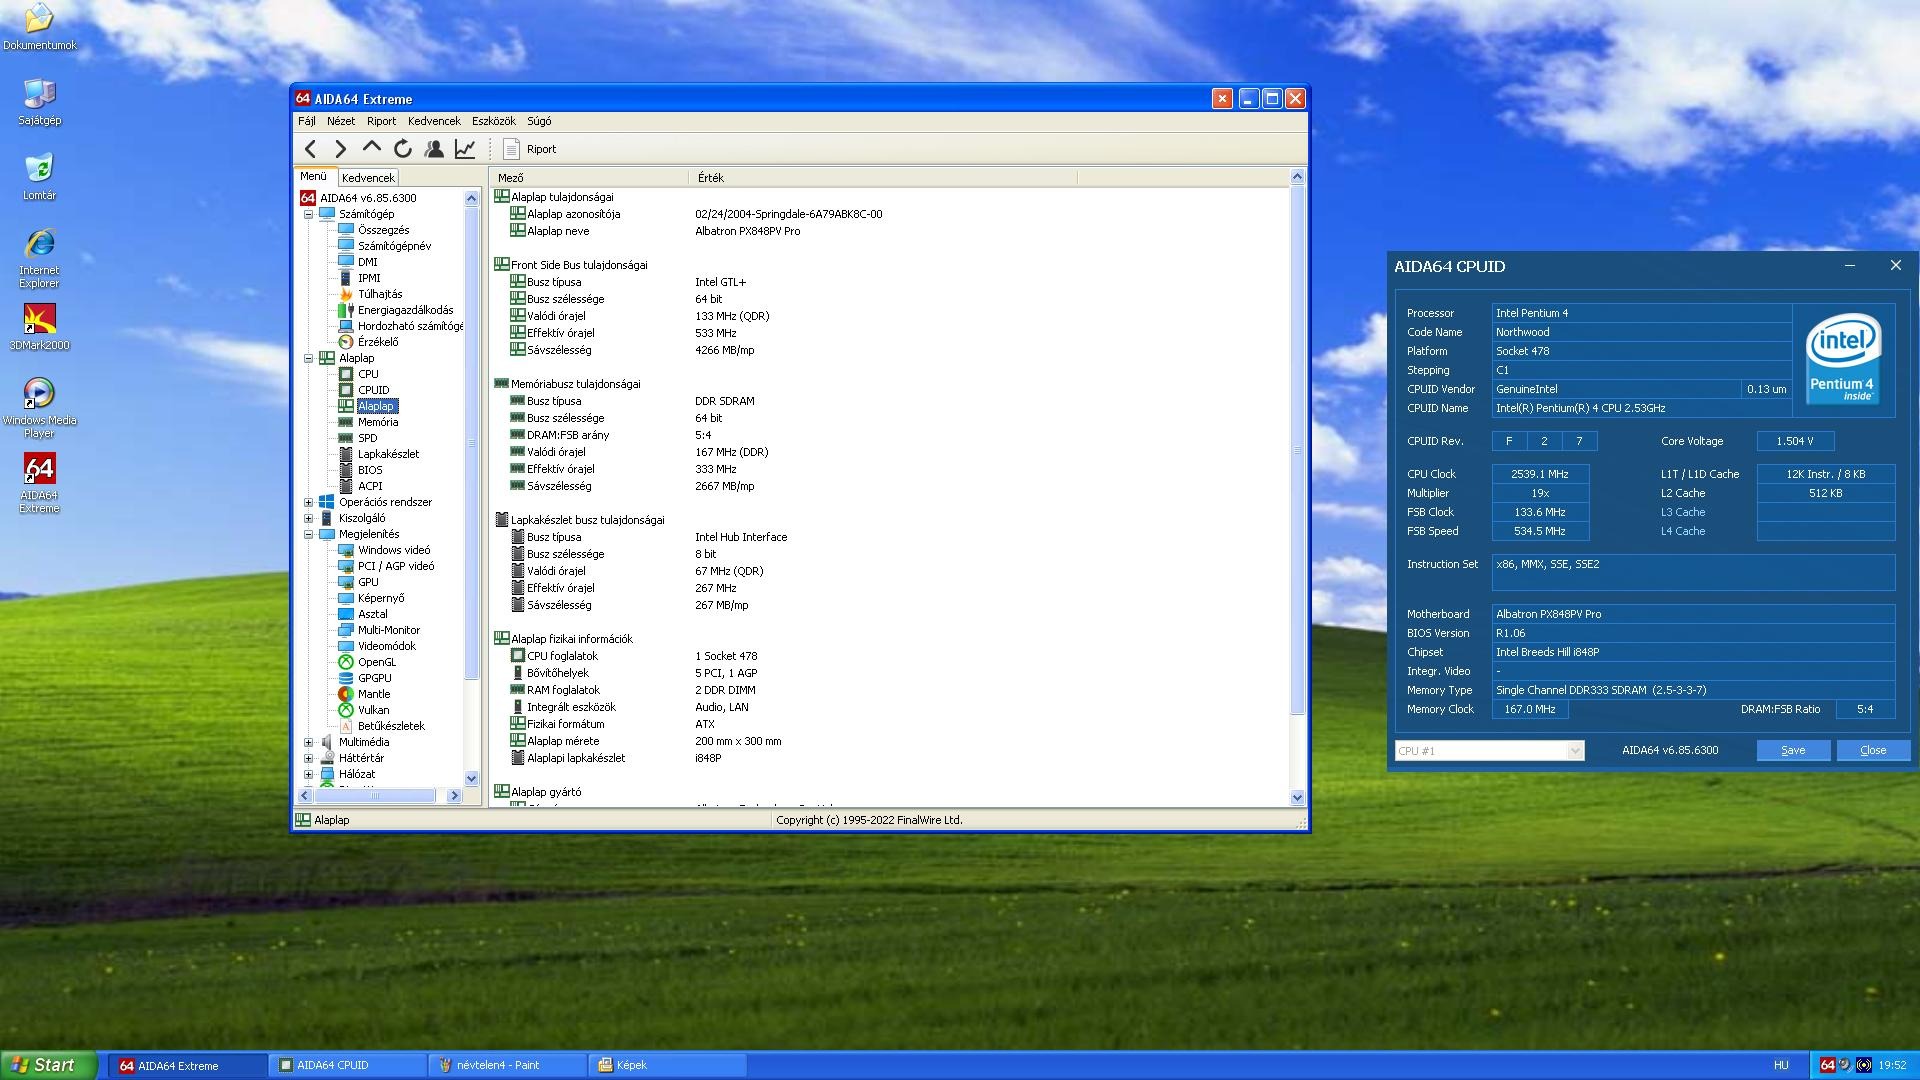Click the forward navigation arrow icon
The width and height of the screenshot is (1920, 1080).
click(x=340, y=149)
